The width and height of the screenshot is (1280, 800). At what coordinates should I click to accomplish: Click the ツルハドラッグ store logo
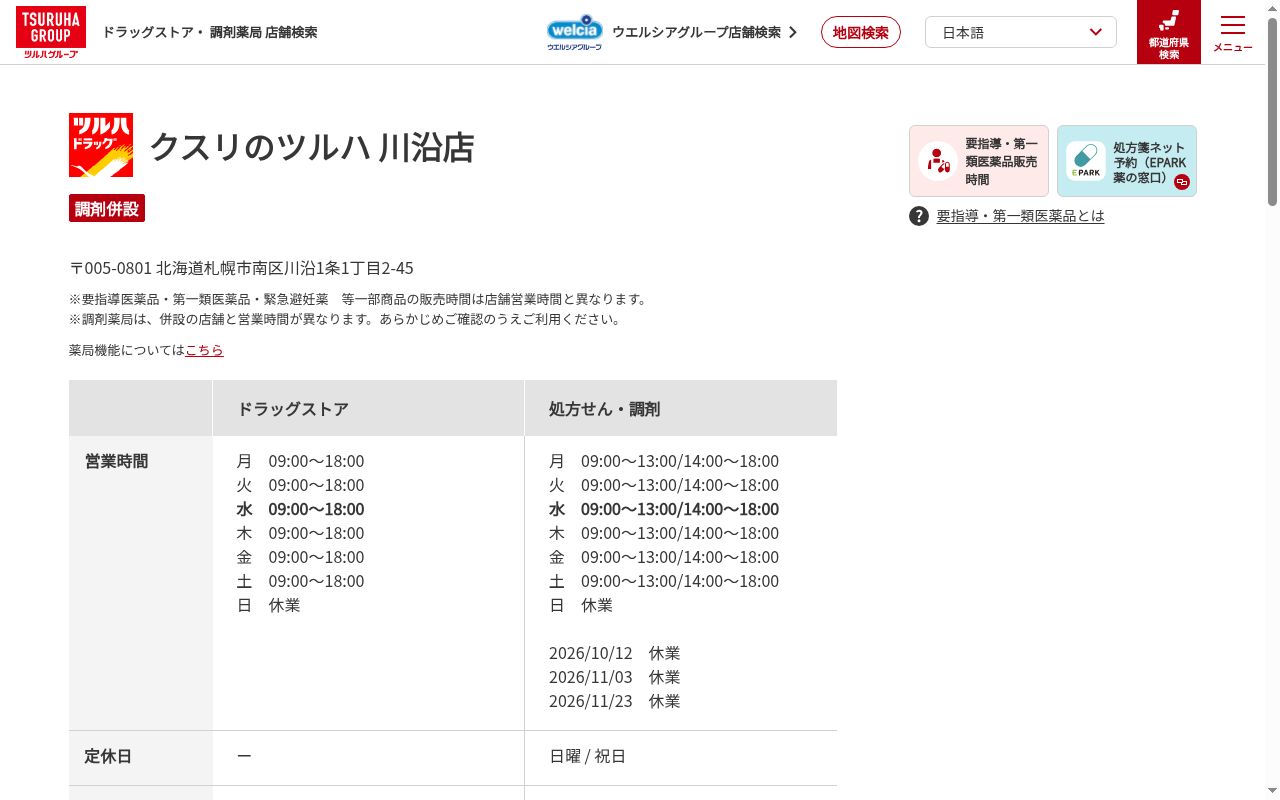(101, 145)
